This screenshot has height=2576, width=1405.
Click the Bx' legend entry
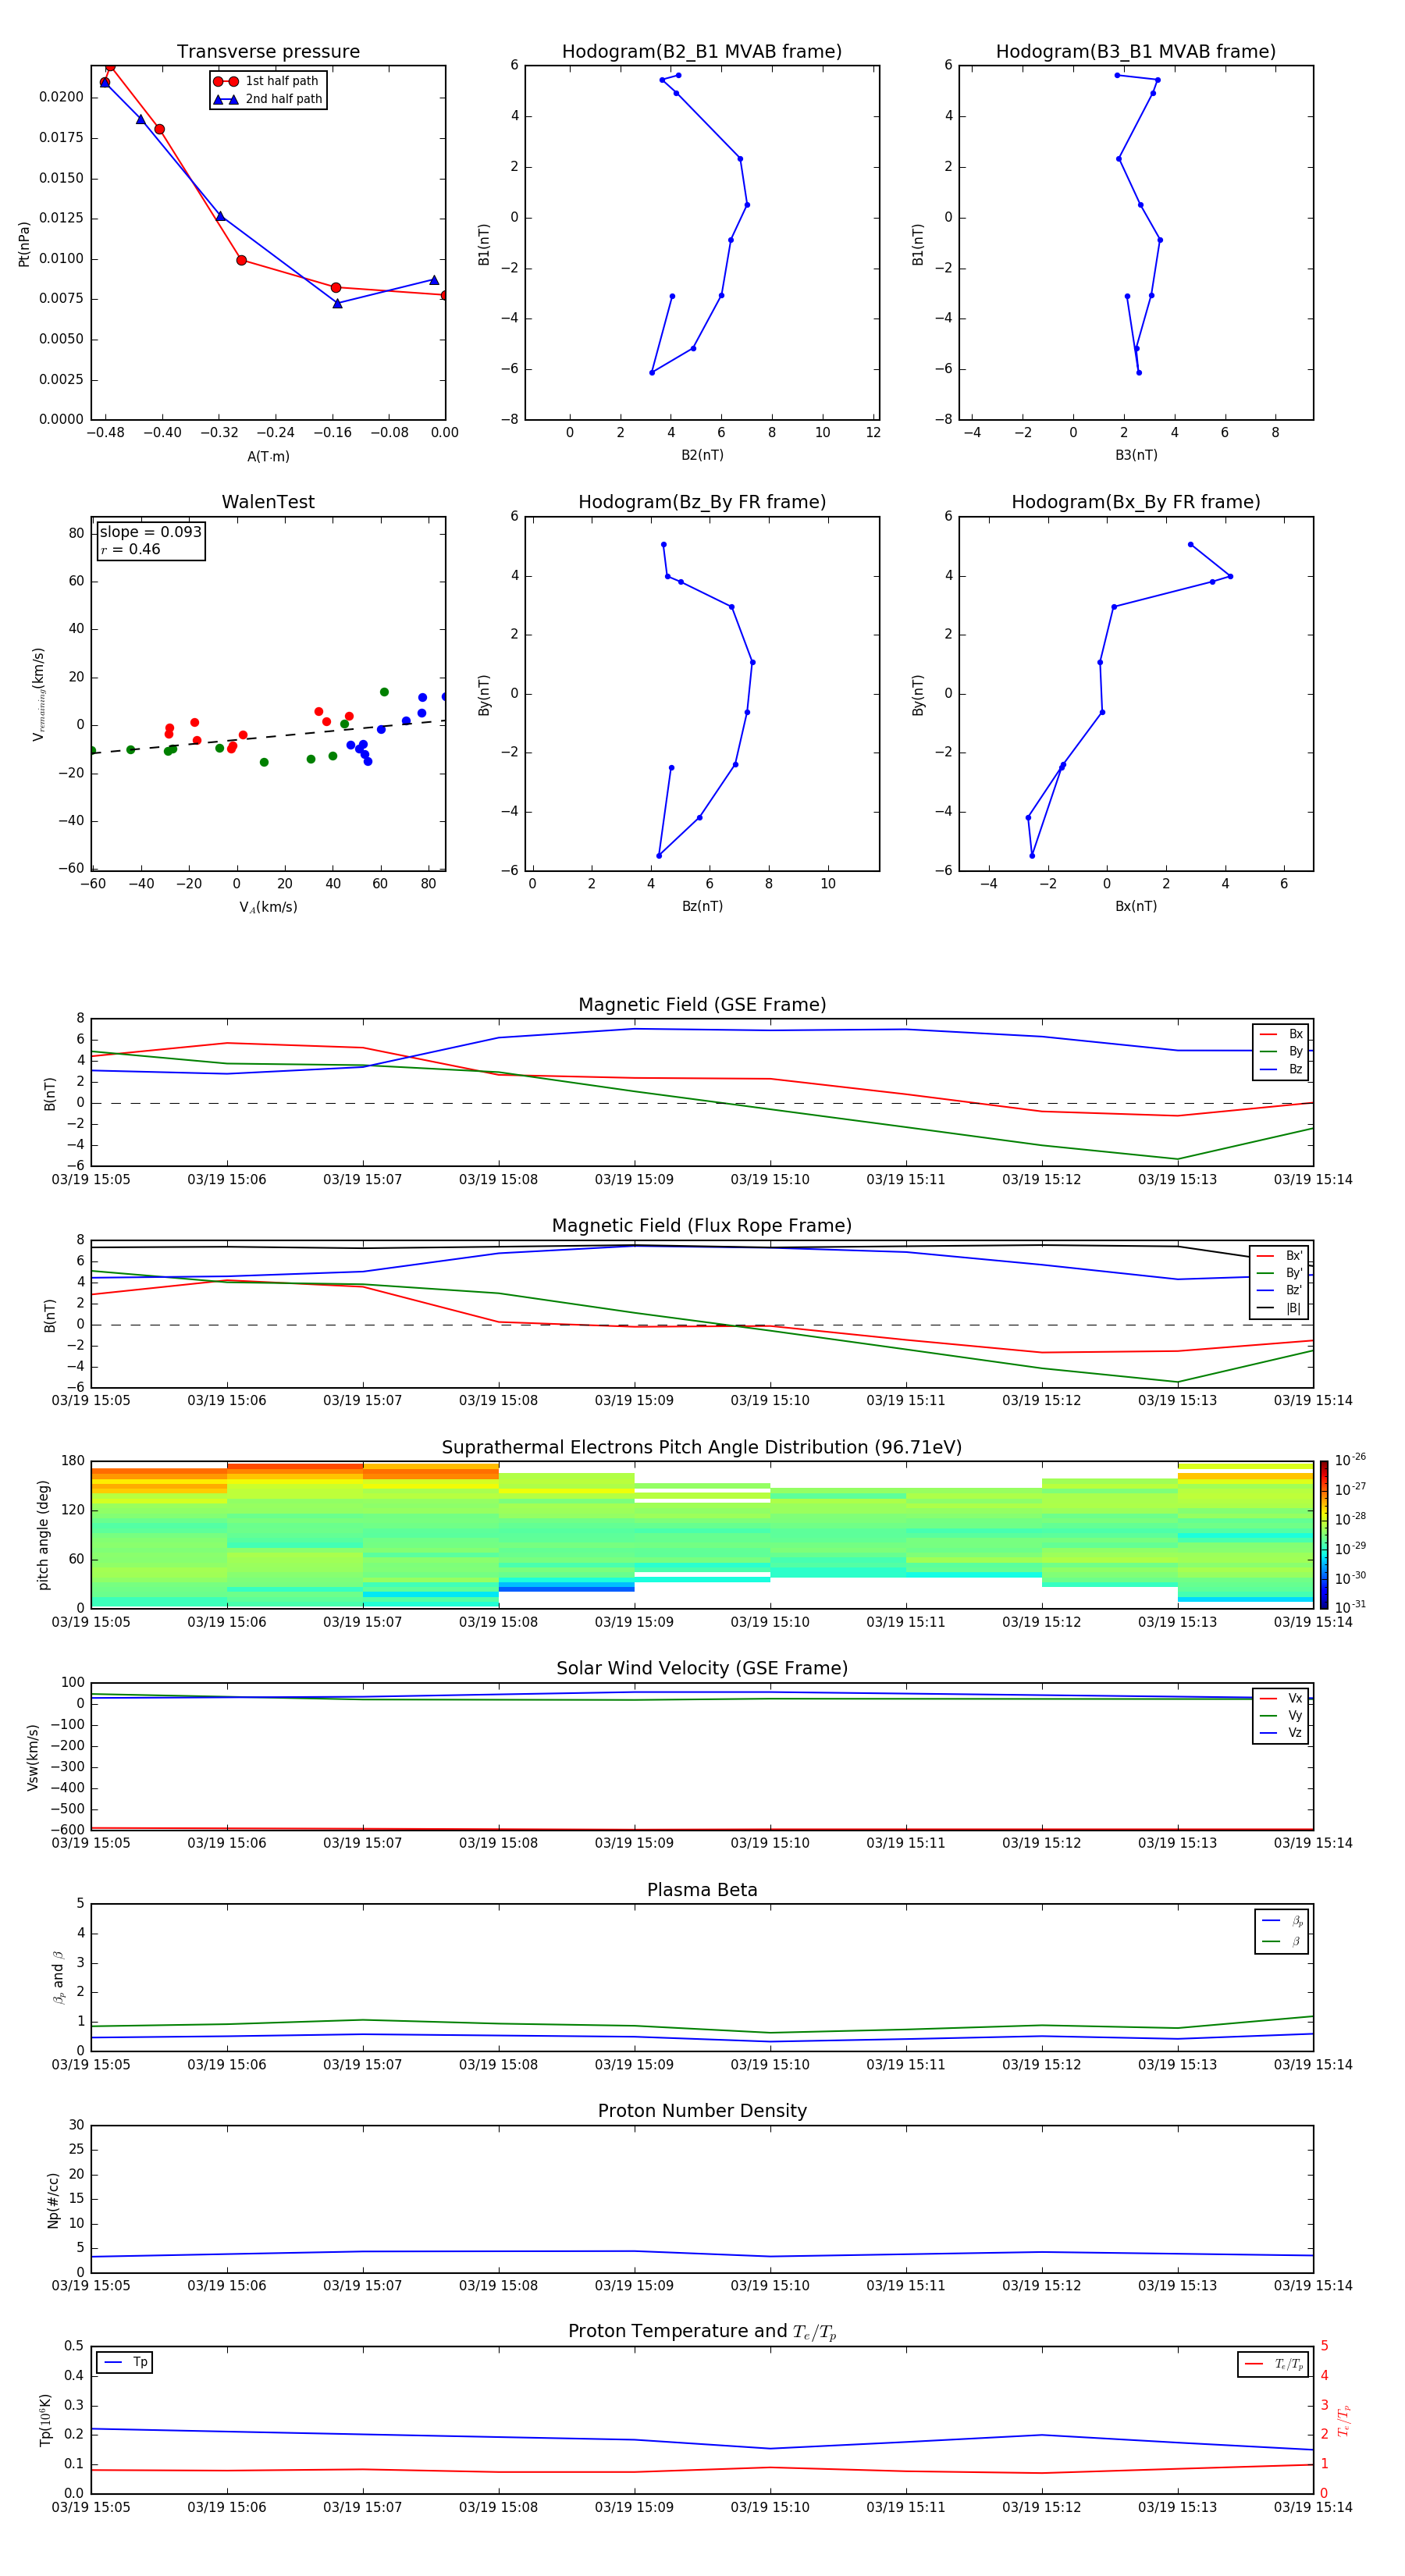coord(1279,1256)
